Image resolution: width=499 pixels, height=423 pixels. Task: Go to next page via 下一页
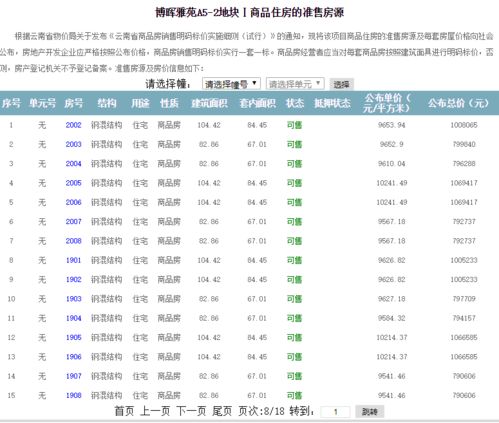[191, 411]
